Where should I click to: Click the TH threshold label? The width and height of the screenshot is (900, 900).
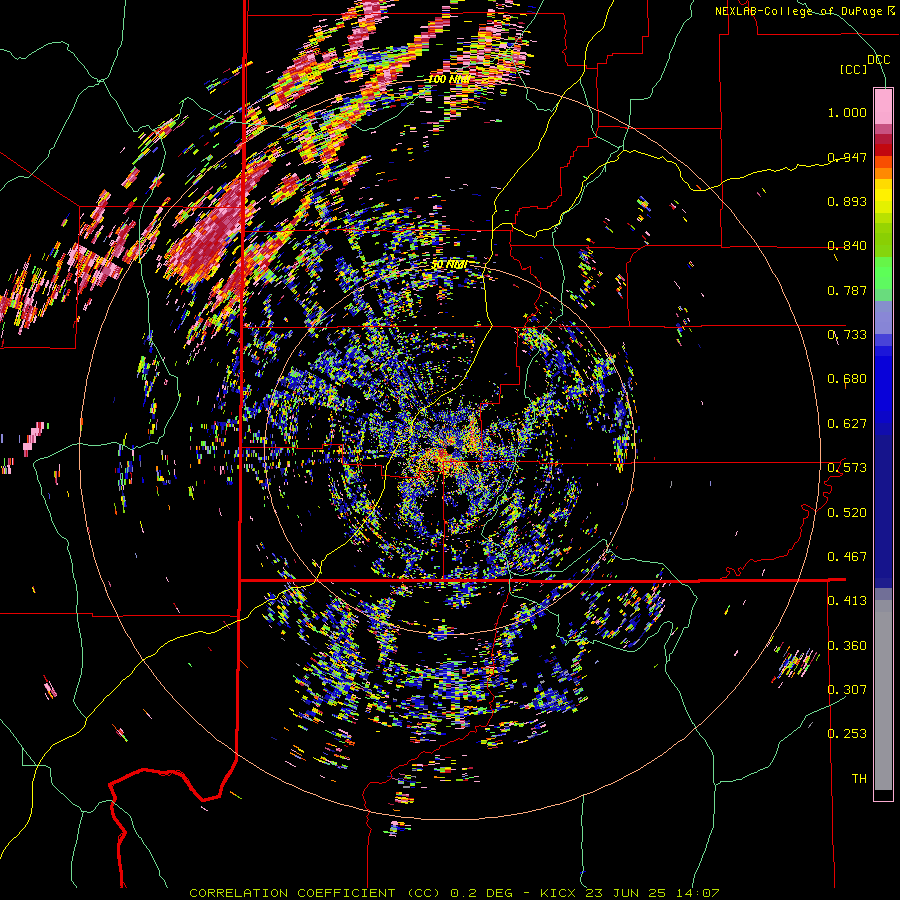click(x=859, y=779)
